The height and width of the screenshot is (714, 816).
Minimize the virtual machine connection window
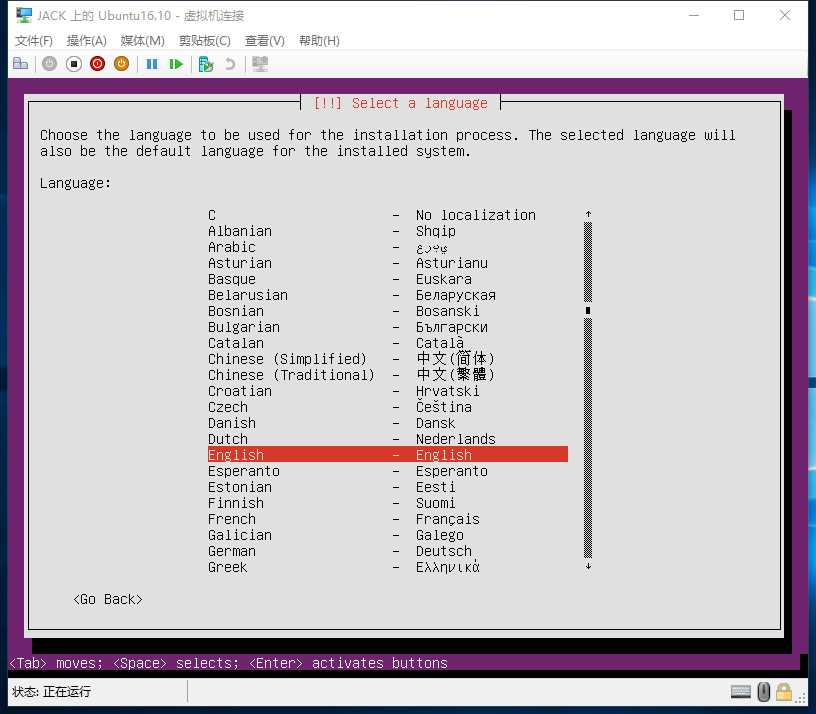pyautogui.click(x=694, y=16)
